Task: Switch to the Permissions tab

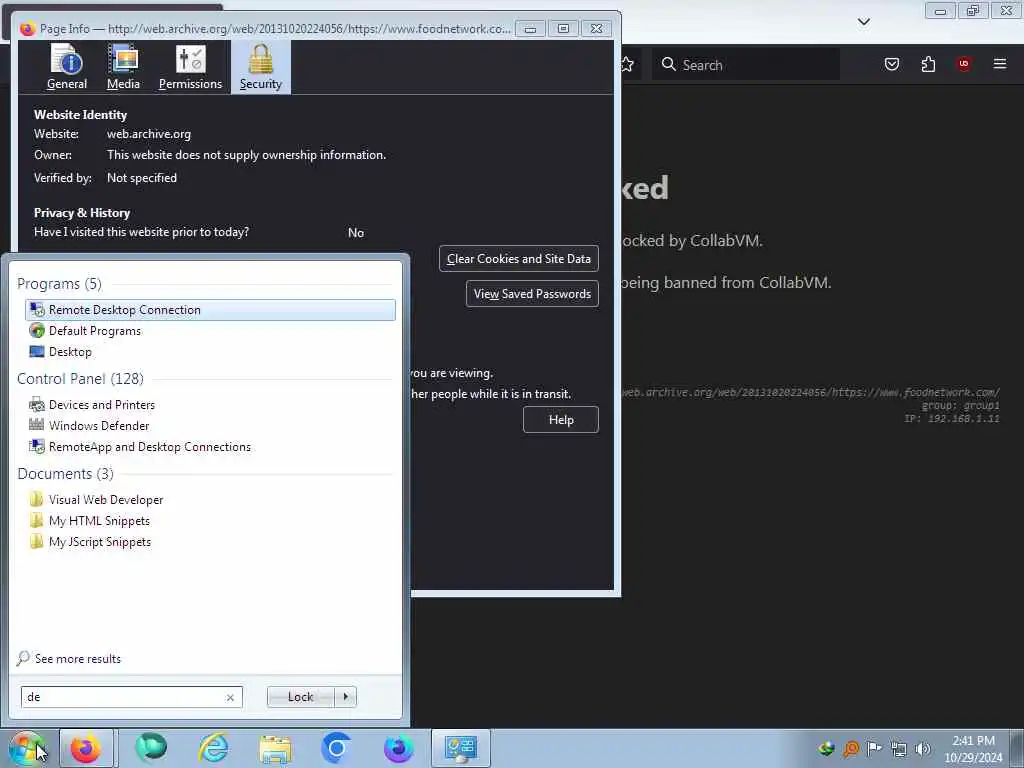Action: [x=190, y=67]
